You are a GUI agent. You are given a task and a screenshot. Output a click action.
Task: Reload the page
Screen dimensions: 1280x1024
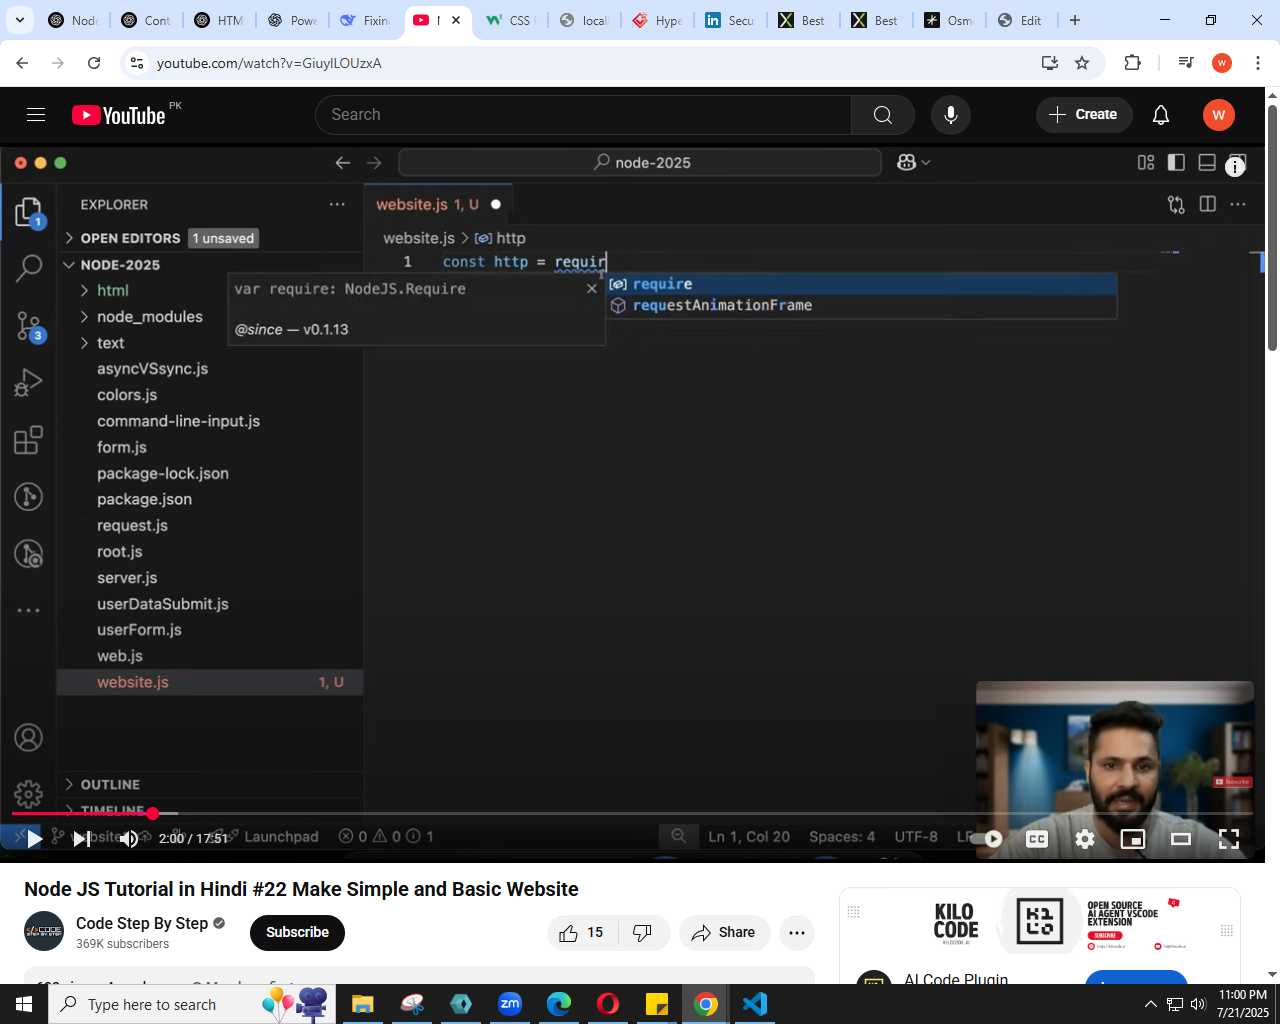pyautogui.click(x=94, y=63)
